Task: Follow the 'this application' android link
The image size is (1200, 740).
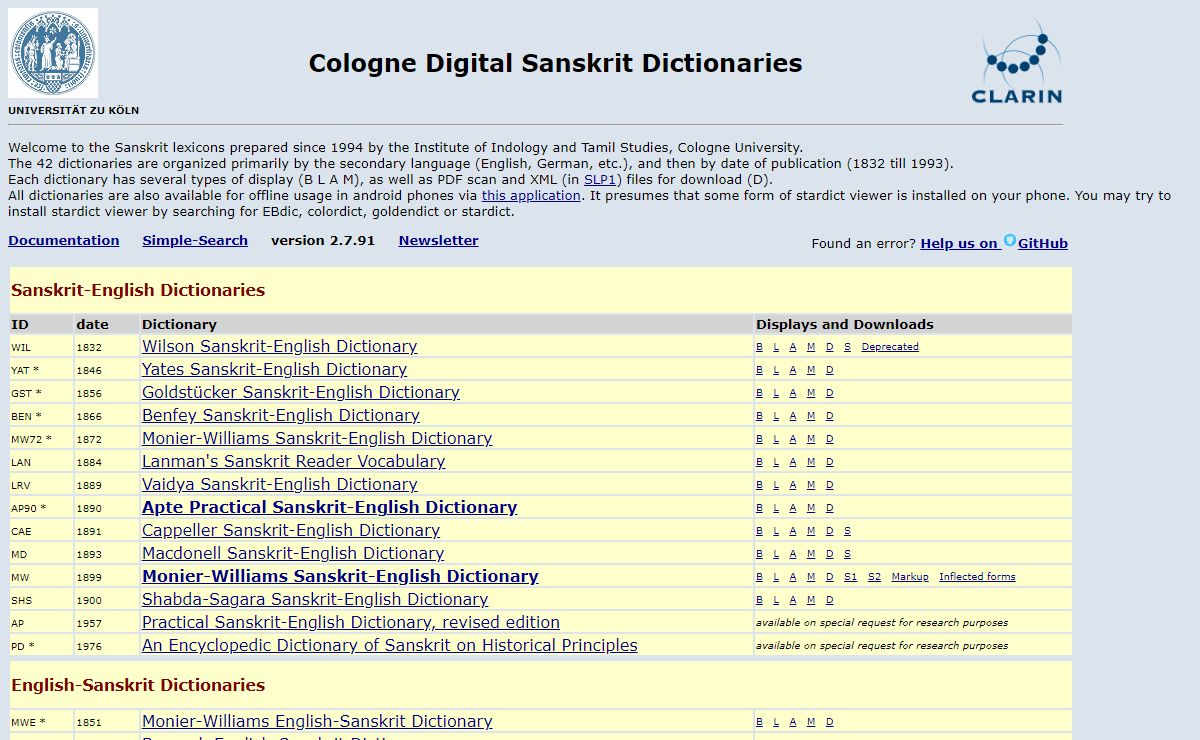Action: [x=531, y=196]
